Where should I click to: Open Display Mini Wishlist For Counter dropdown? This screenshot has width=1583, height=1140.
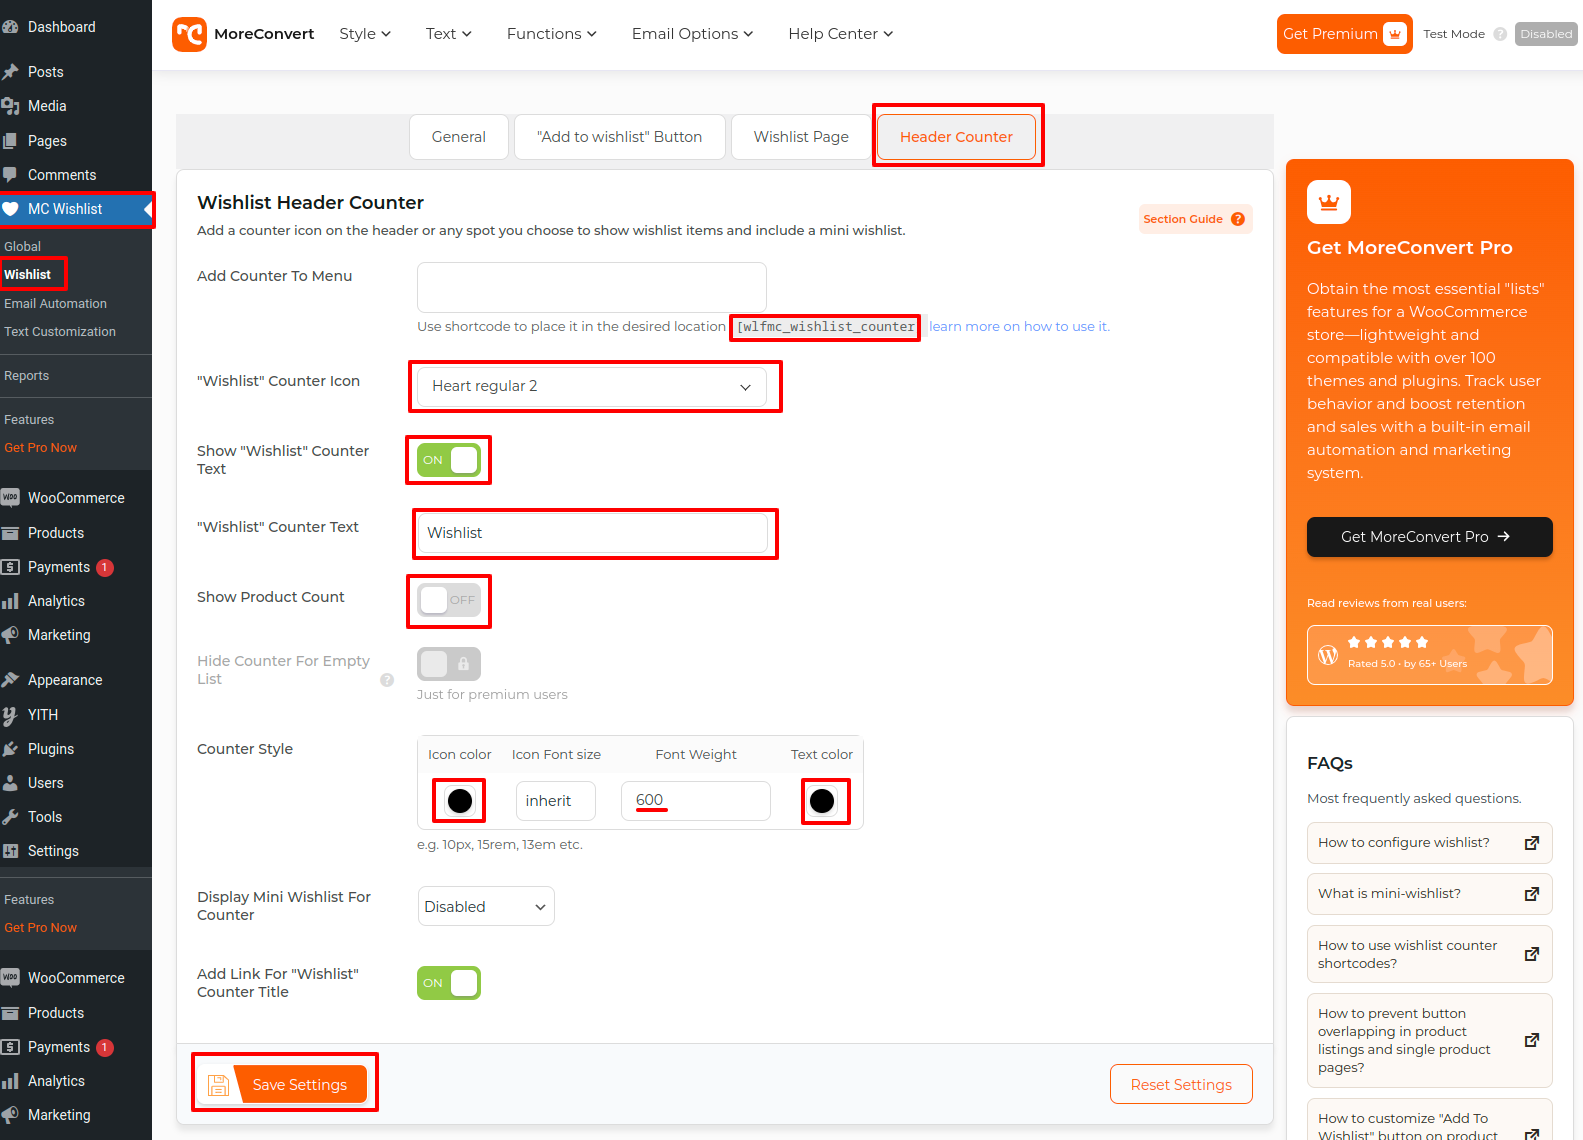tap(486, 907)
